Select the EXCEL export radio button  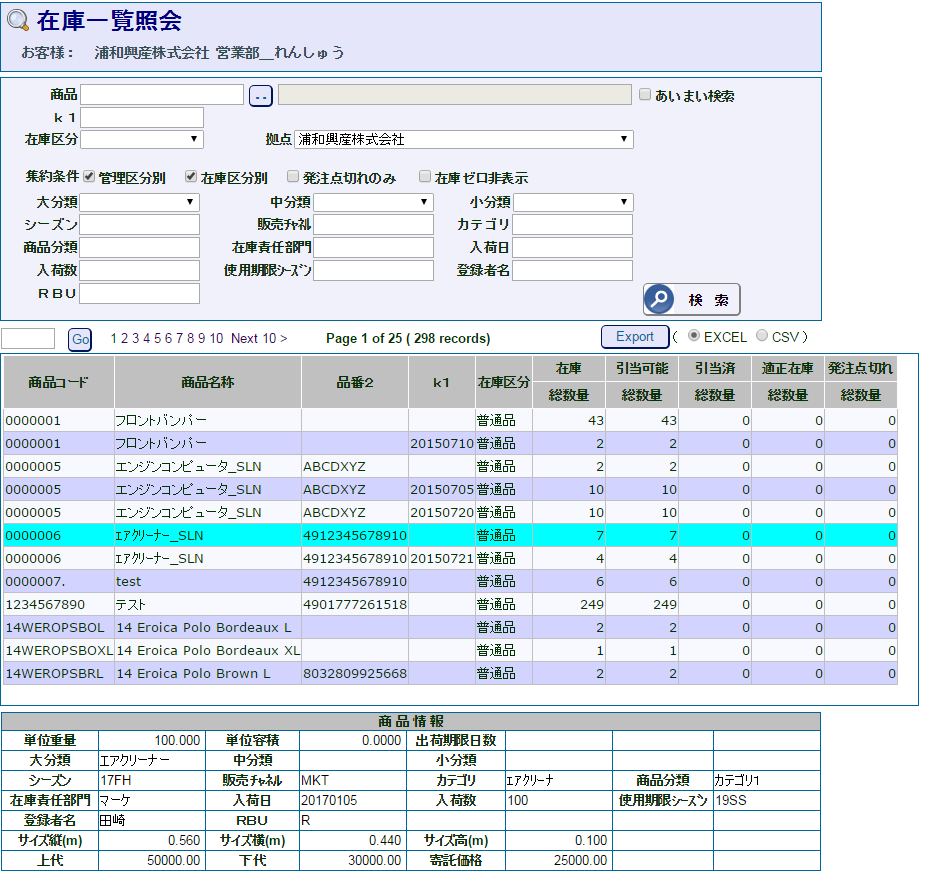click(x=694, y=336)
